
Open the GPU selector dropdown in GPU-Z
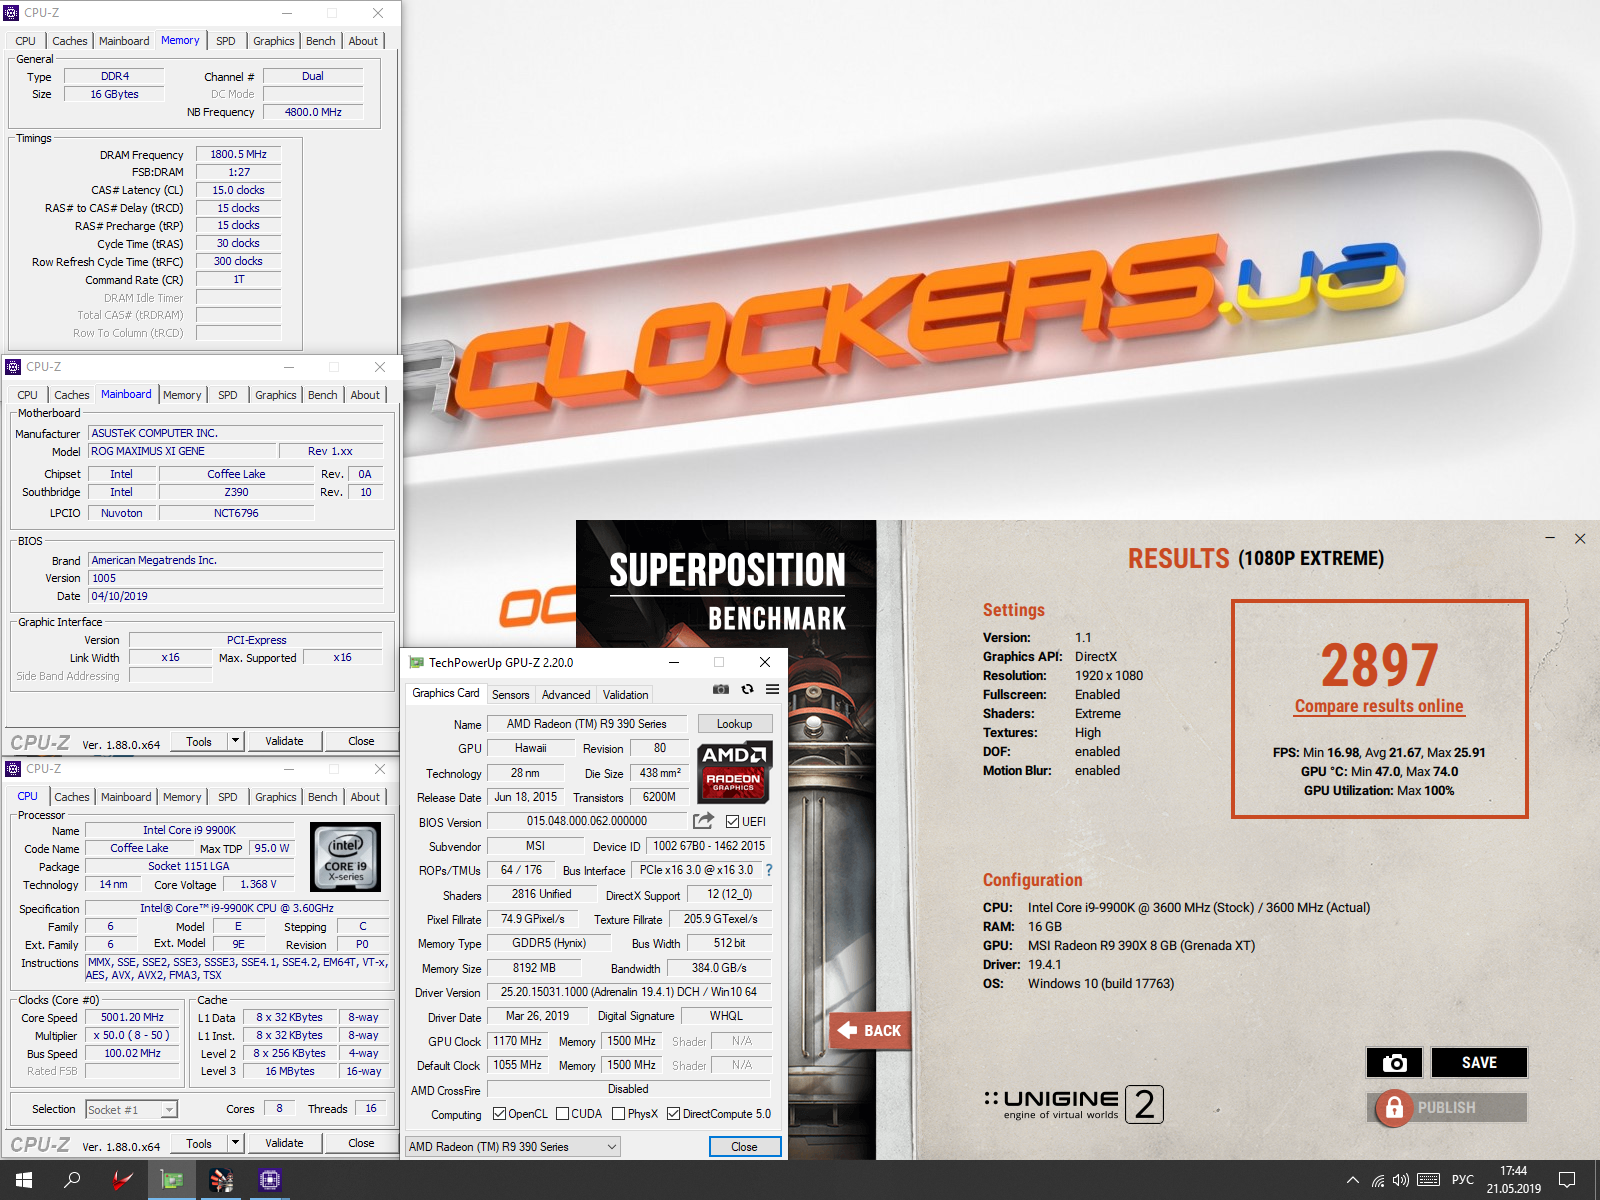pyautogui.click(x=513, y=1147)
